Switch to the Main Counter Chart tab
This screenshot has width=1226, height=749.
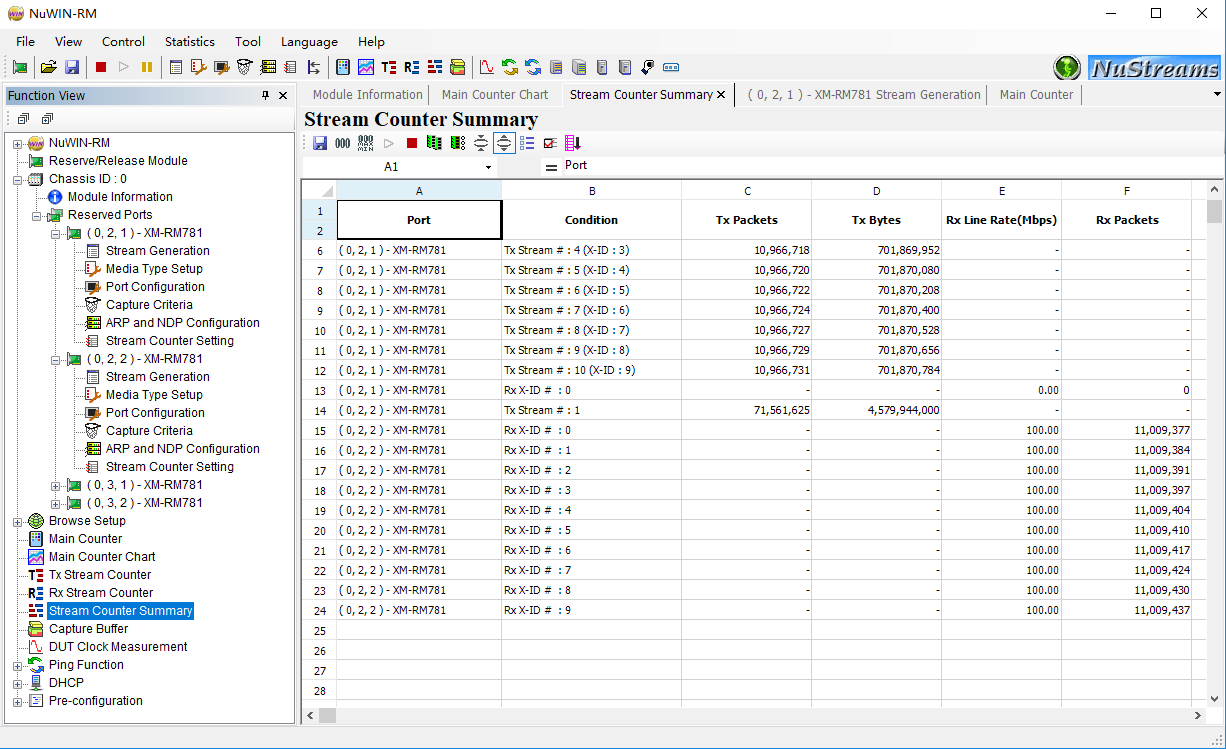point(495,95)
